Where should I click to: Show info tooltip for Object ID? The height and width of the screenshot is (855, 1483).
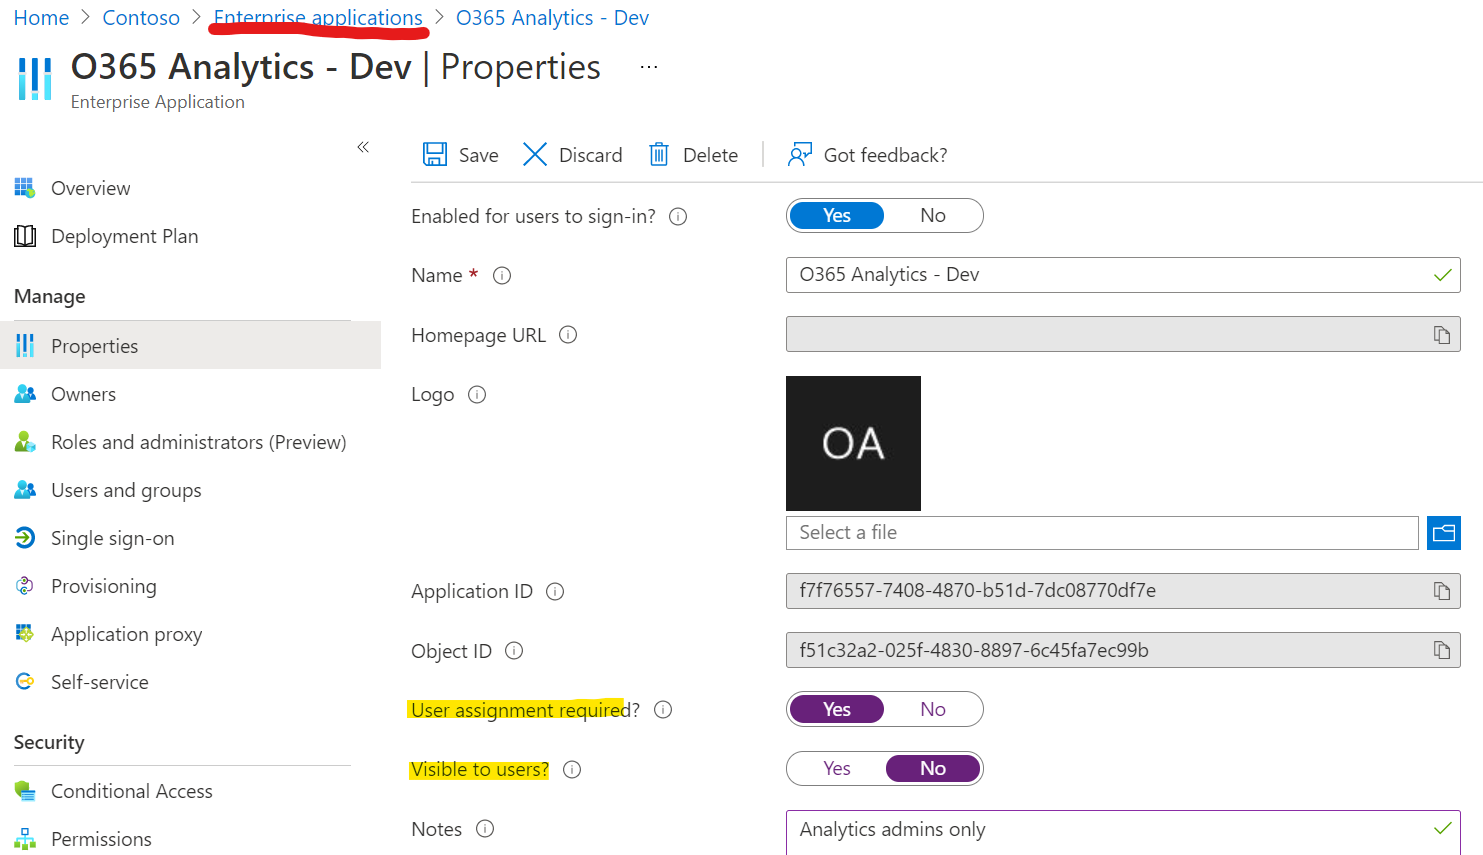pos(514,650)
